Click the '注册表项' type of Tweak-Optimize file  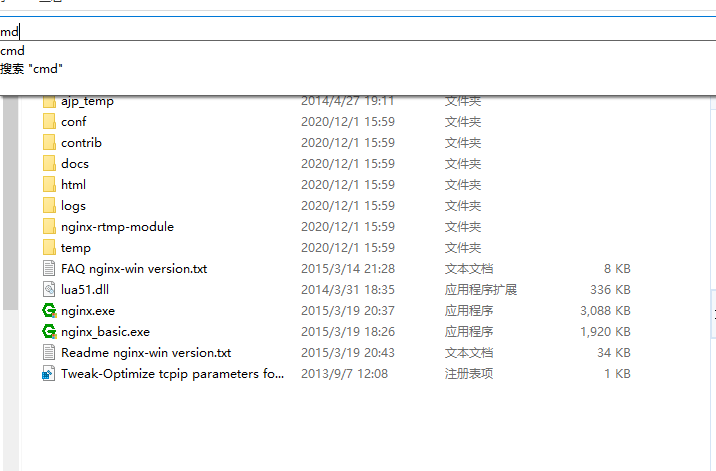click(469, 374)
